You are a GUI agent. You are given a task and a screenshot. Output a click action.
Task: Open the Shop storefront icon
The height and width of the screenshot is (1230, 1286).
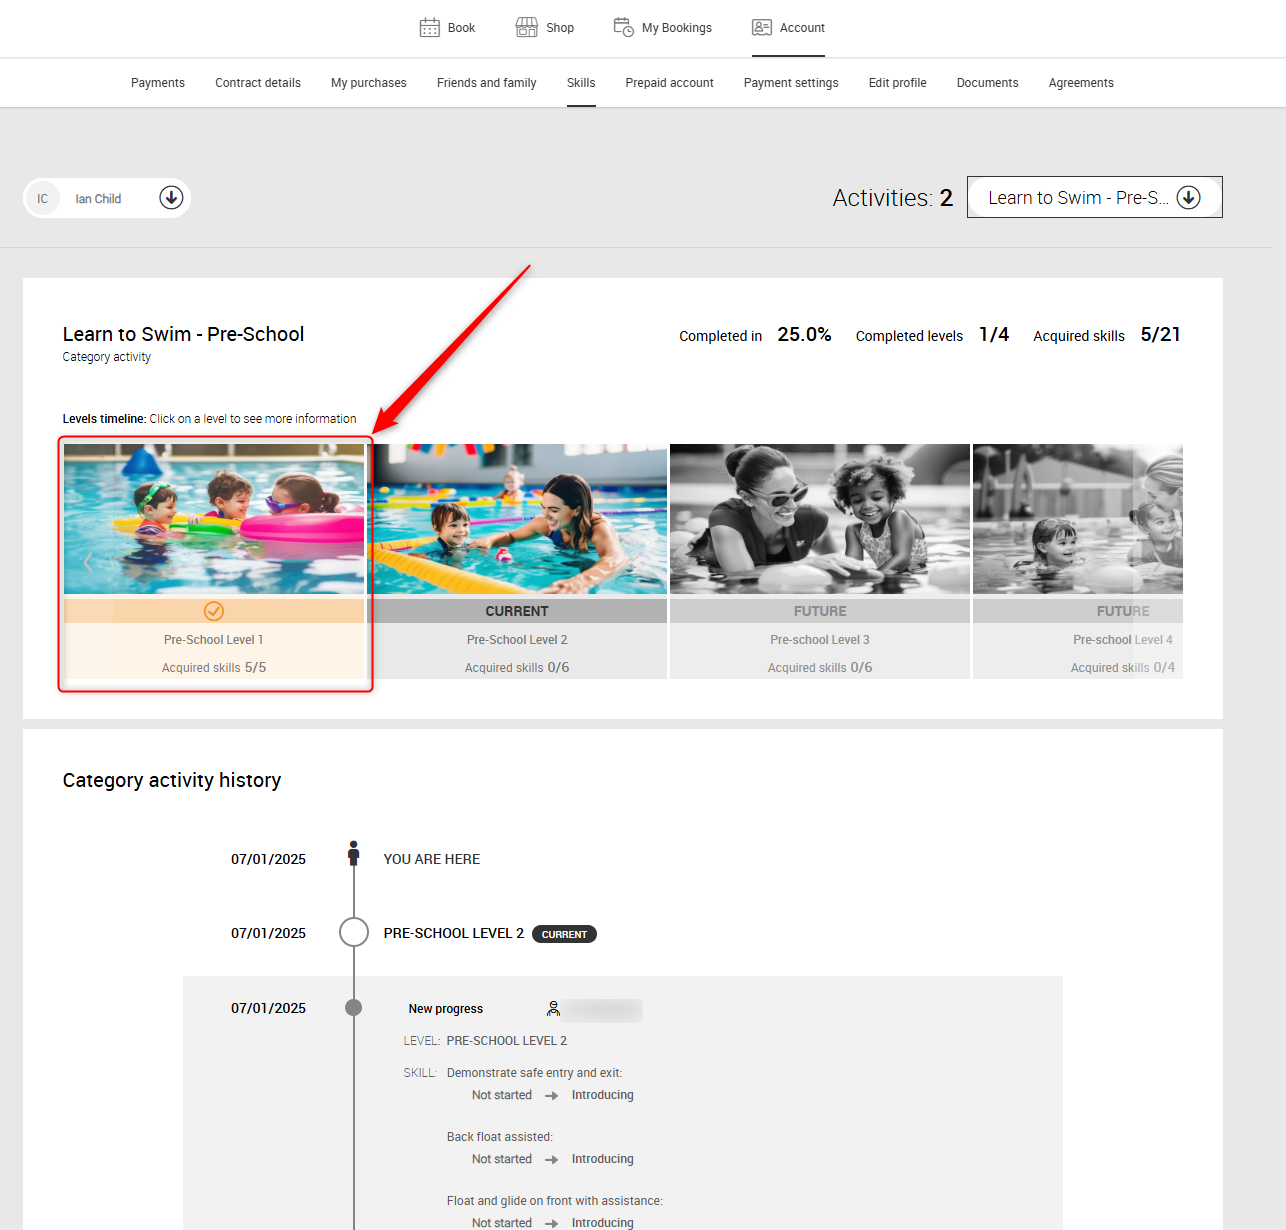click(526, 28)
